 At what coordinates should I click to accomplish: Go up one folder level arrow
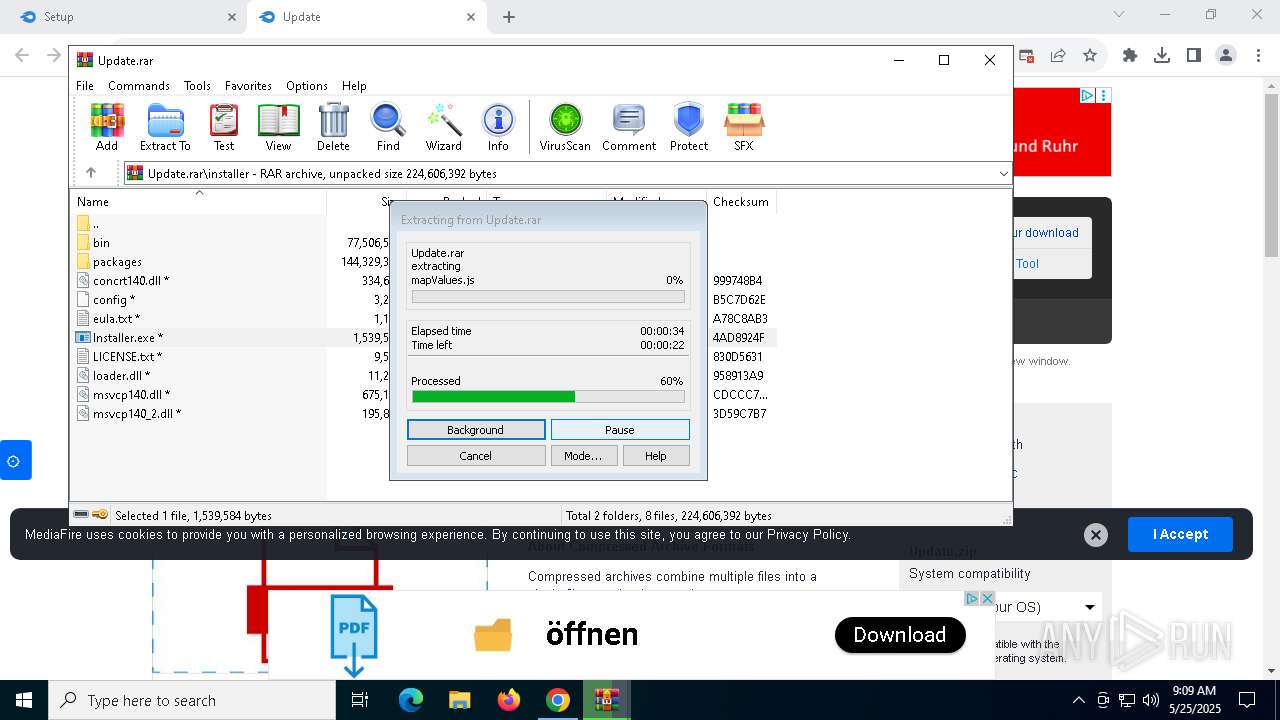pos(91,173)
